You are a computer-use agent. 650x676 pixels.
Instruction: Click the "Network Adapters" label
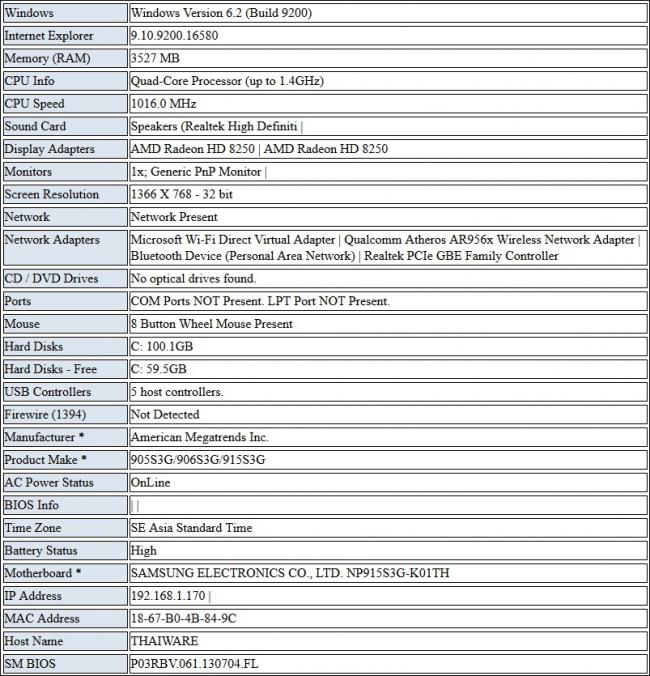(52, 240)
